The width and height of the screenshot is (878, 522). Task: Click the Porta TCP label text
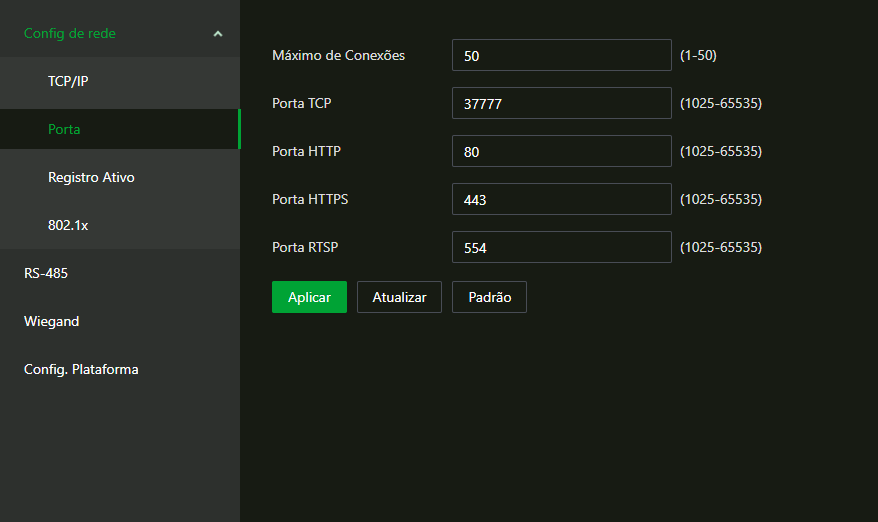point(302,103)
